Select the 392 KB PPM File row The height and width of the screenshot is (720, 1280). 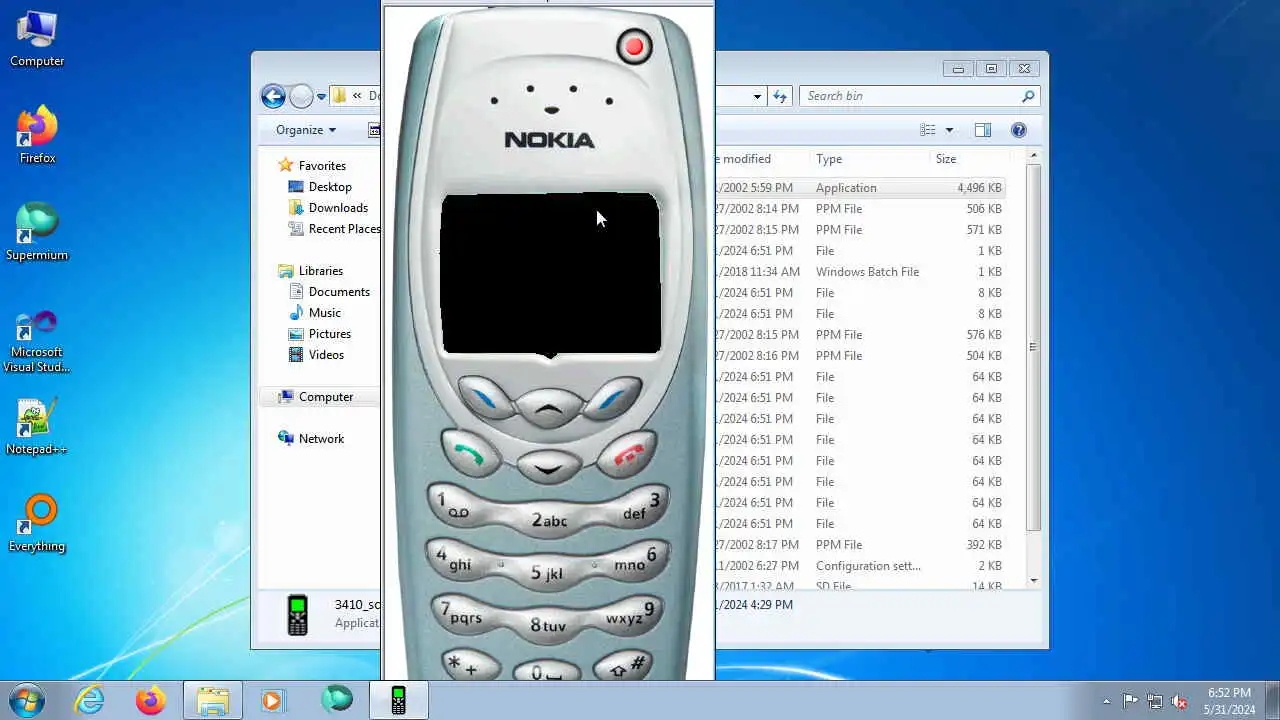(860, 545)
